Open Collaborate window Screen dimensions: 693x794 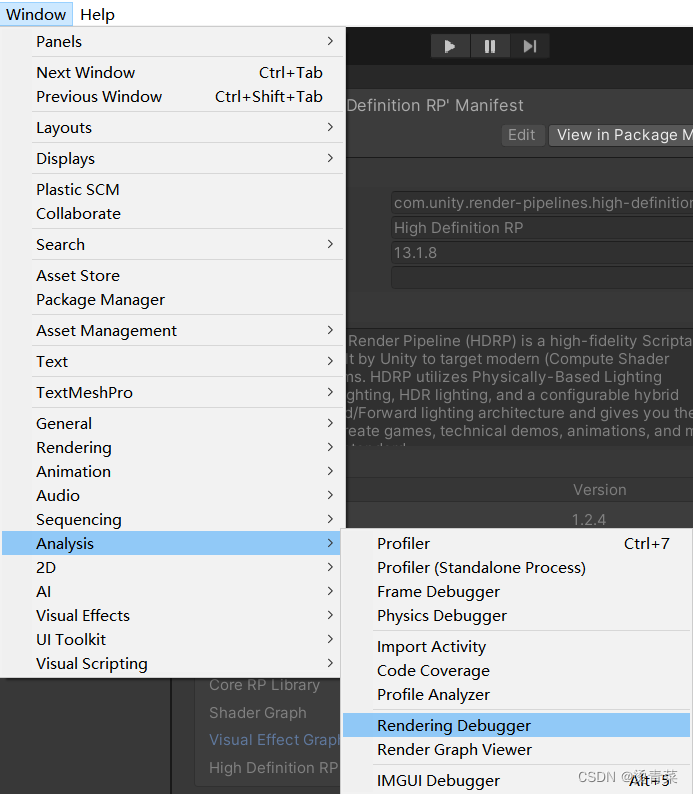click(x=173, y=214)
